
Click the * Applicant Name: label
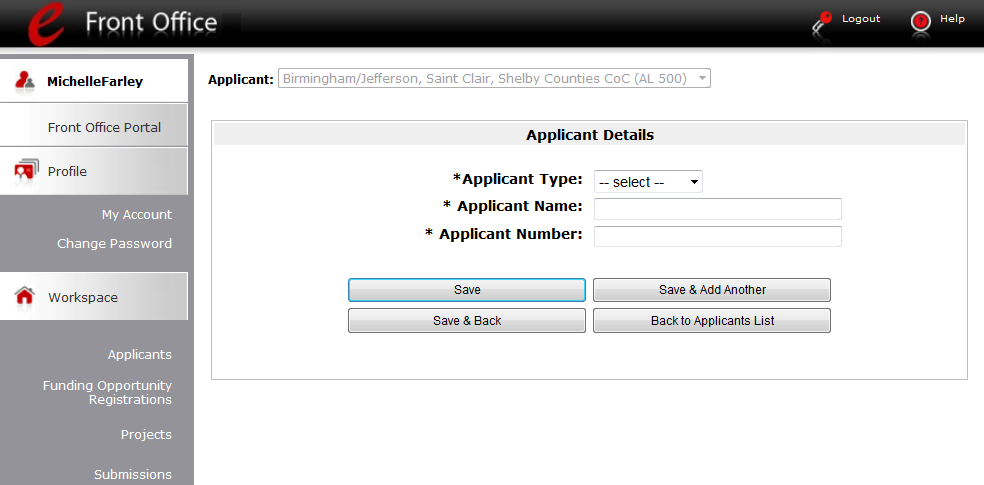point(513,206)
